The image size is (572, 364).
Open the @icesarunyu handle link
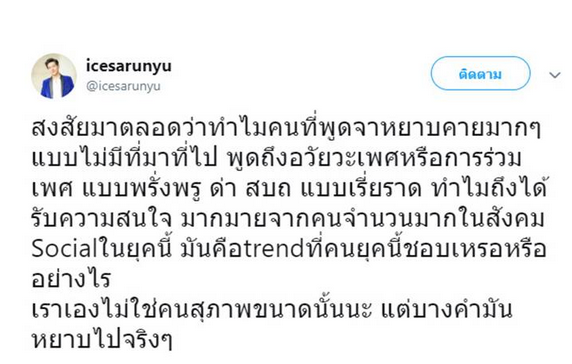[123, 86]
